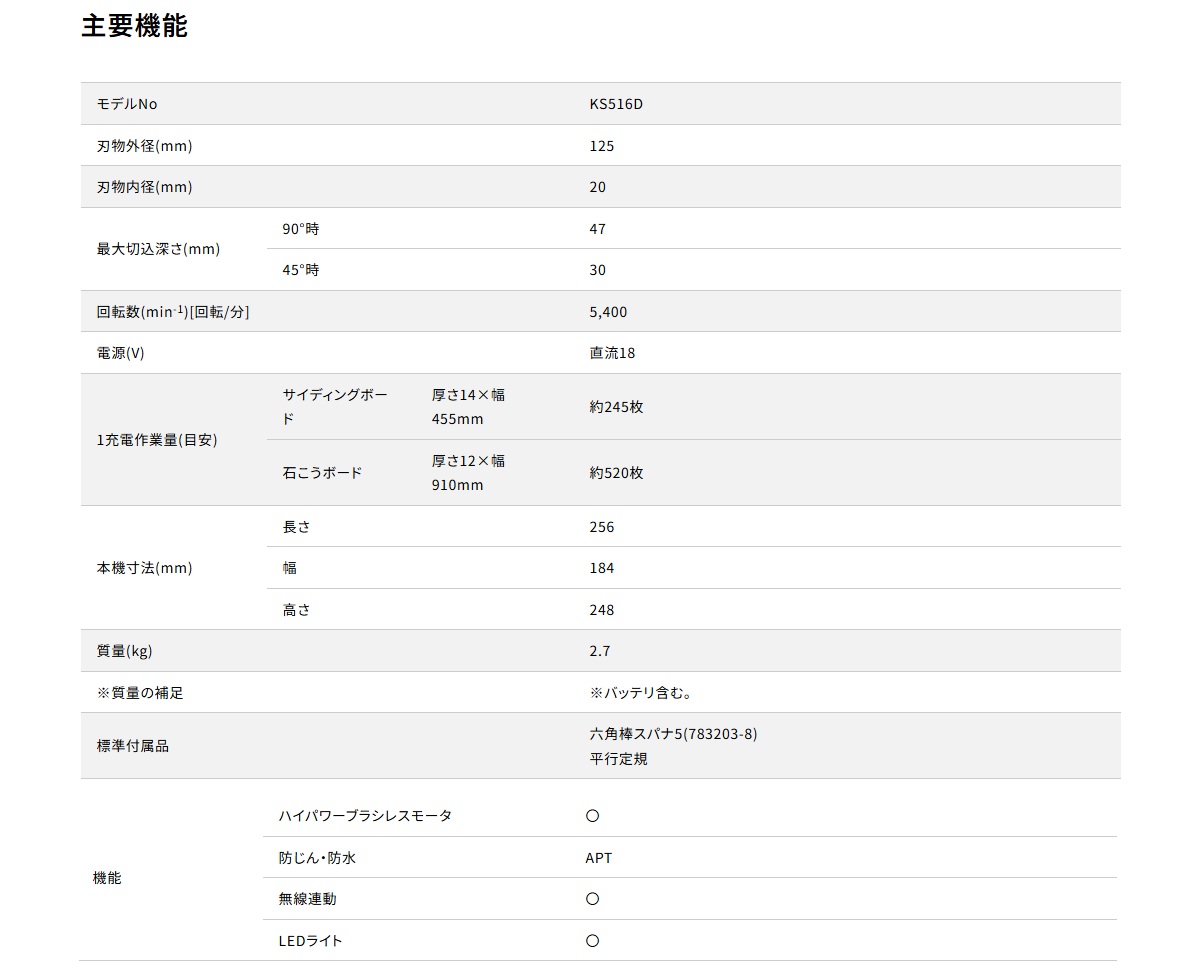Click the 本機寸法(mm) row label
Viewport: 1203px width, 973px height.
point(144,568)
